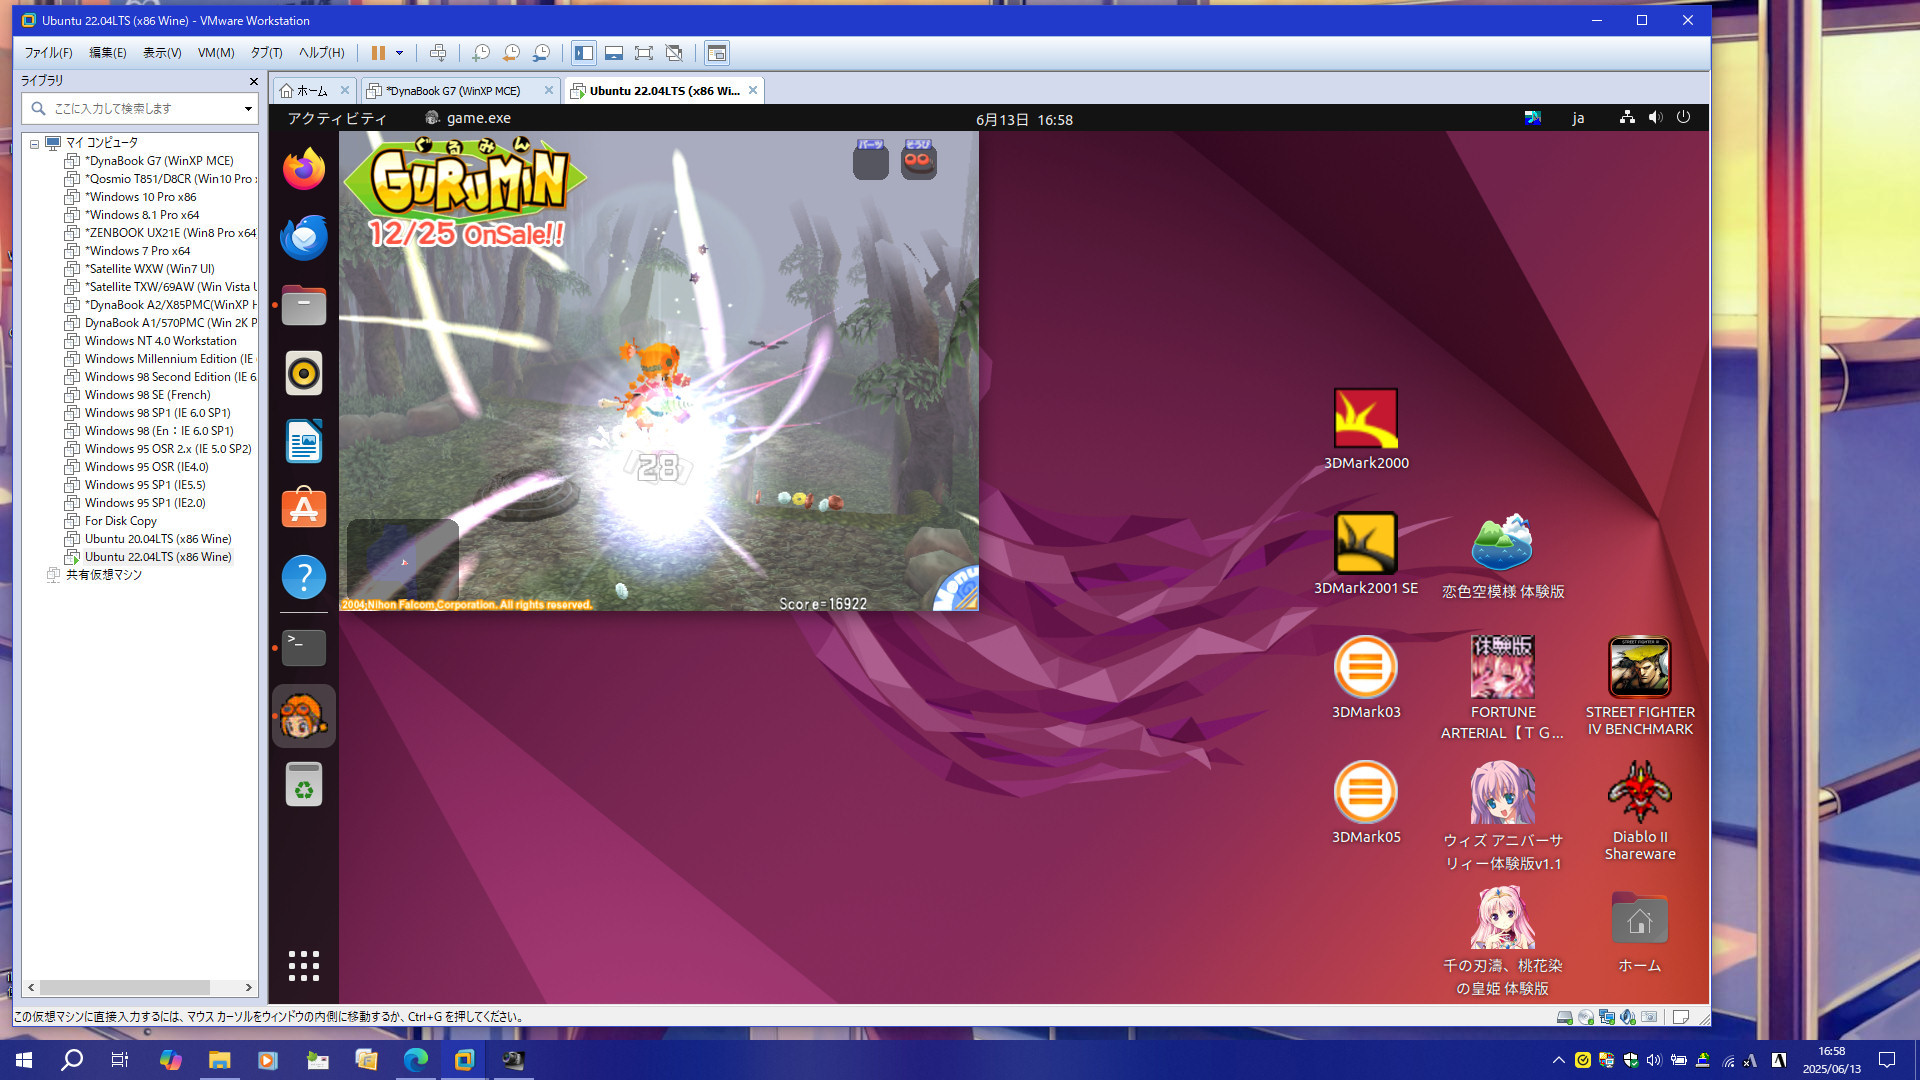Open STREET FIGHTER IV BENCHMARK desktop icon
This screenshot has height=1080, width=1920.
pos(1640,686)
